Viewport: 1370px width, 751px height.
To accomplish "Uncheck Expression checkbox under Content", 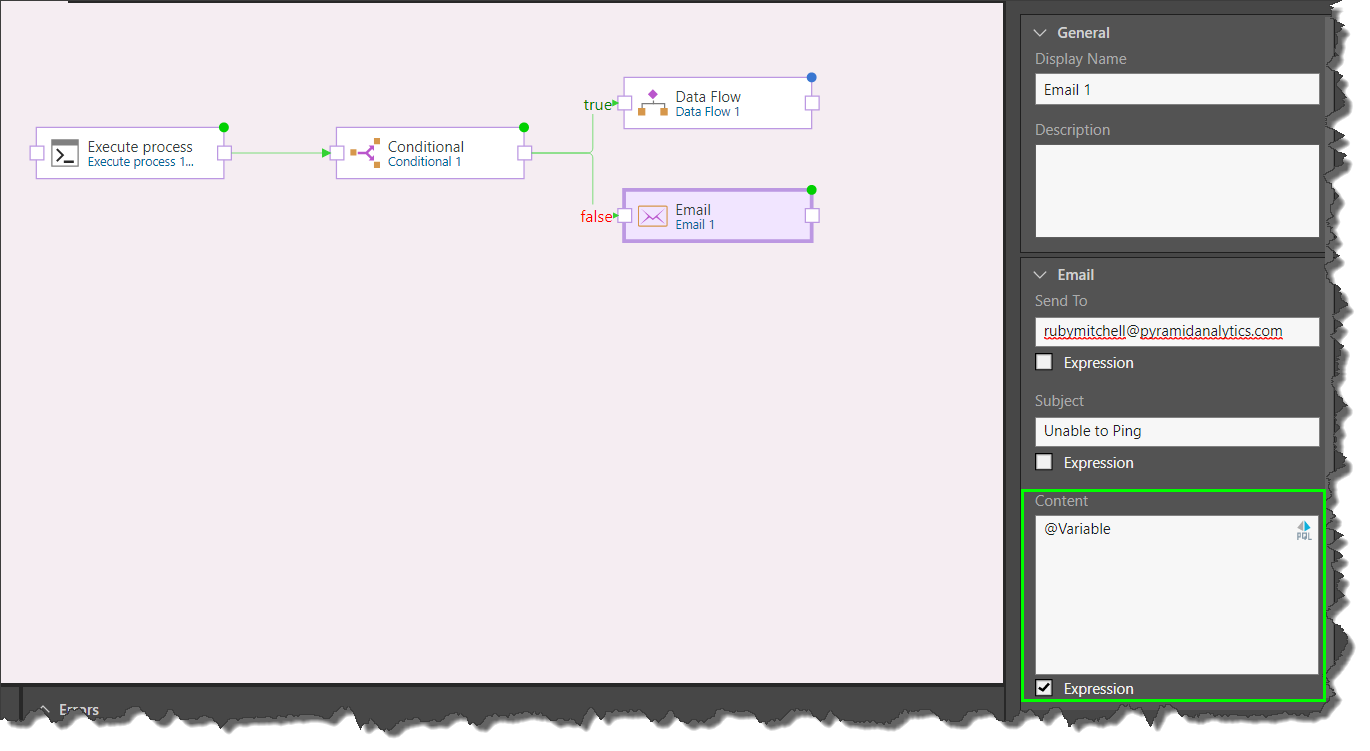I will pos(1044,688).
